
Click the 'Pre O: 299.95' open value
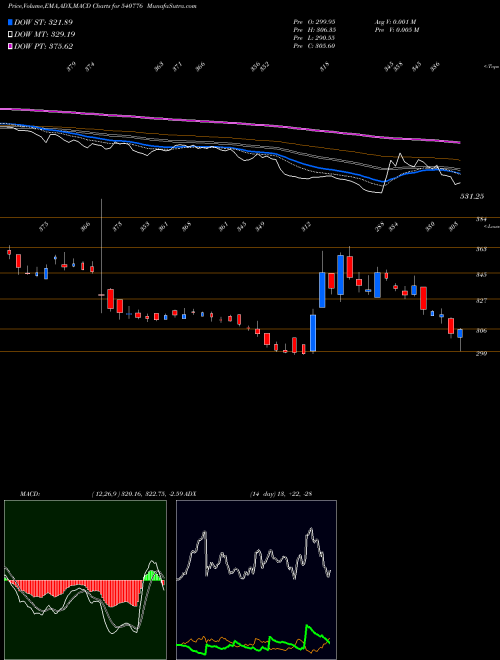(x=314, y=22)
